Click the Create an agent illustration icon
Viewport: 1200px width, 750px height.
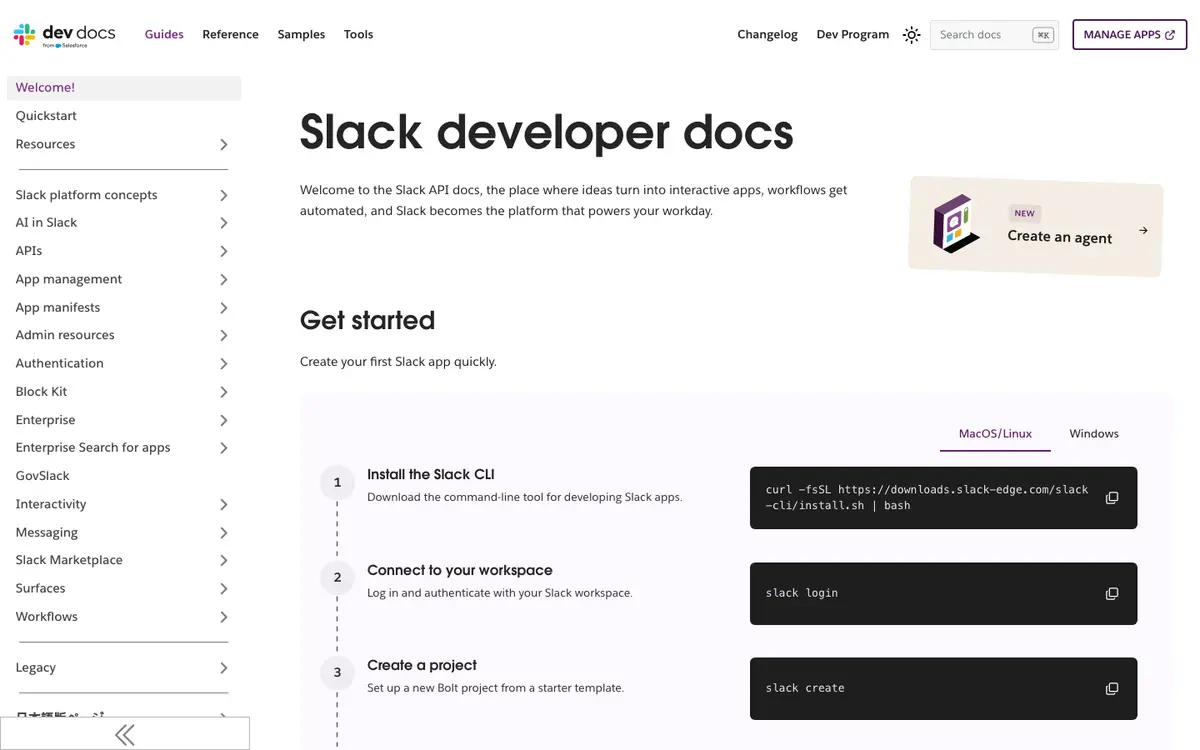[956, 223]
